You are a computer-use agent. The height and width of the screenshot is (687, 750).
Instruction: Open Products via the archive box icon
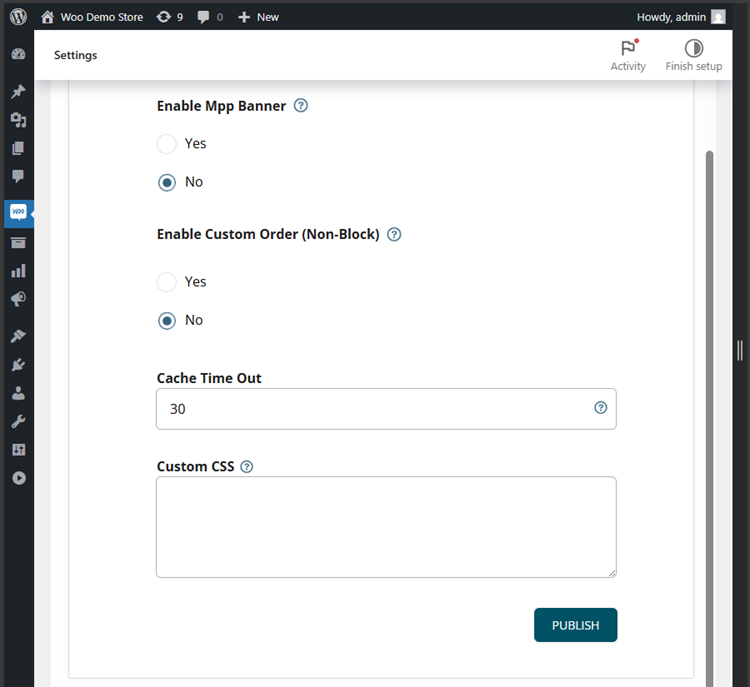(x=18, y=242)
